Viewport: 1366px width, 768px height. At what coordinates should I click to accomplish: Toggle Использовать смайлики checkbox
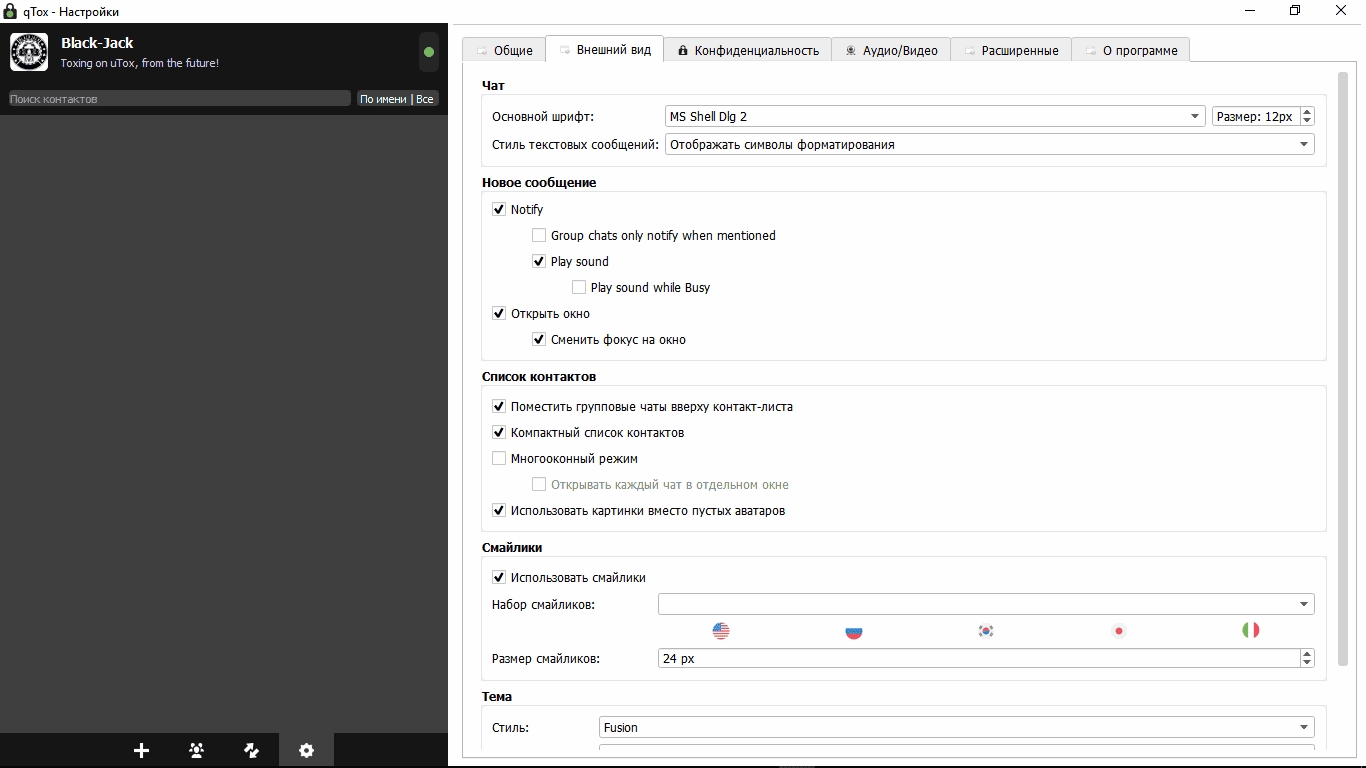(x=499, y=578)
